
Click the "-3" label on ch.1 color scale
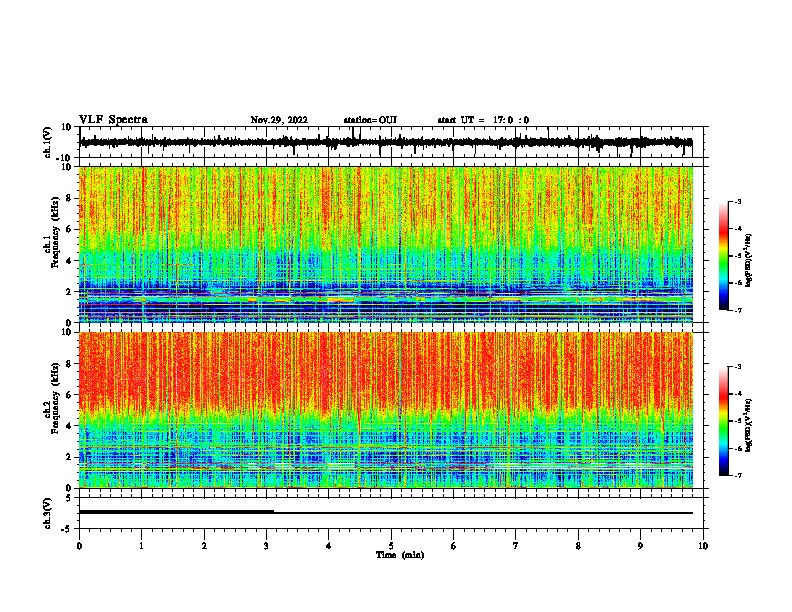point(737,201)
